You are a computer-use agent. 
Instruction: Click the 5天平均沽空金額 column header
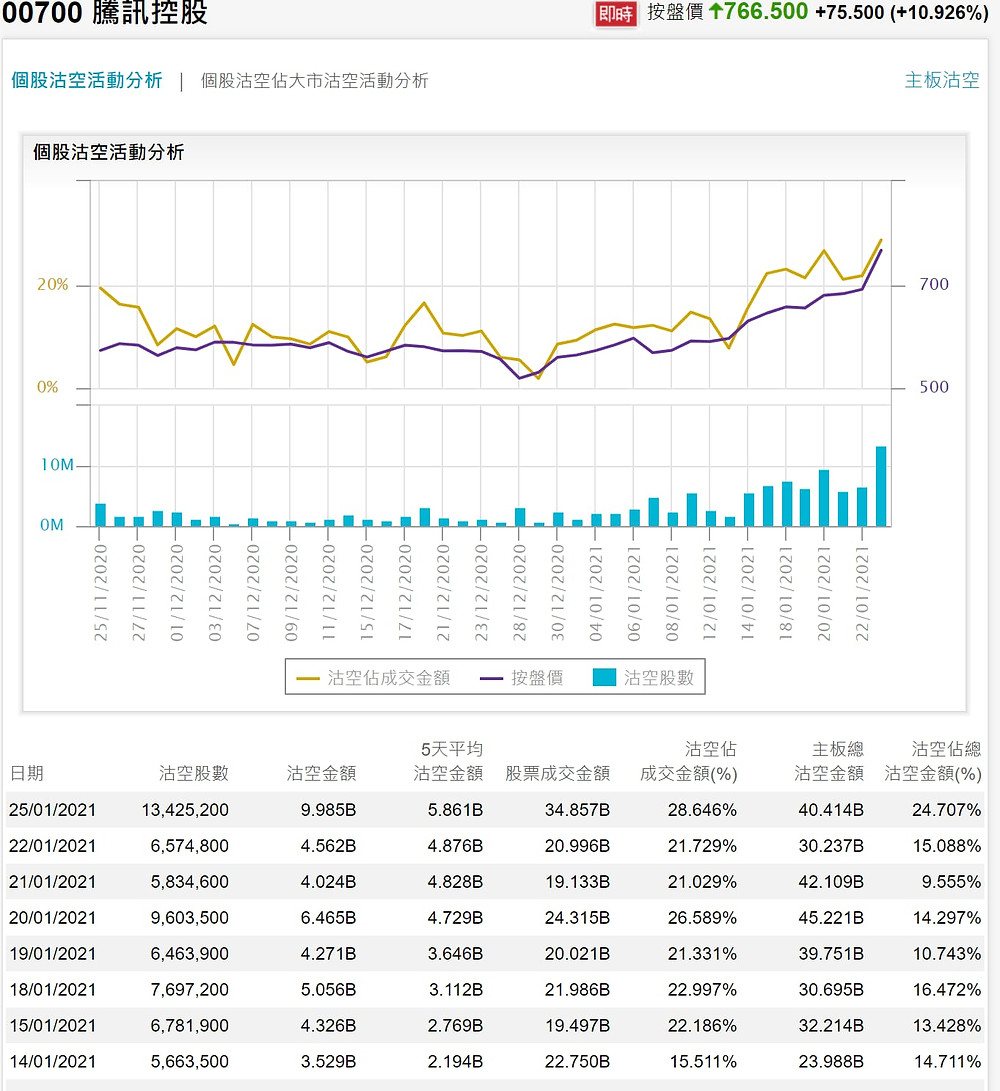tap(448, 761)
